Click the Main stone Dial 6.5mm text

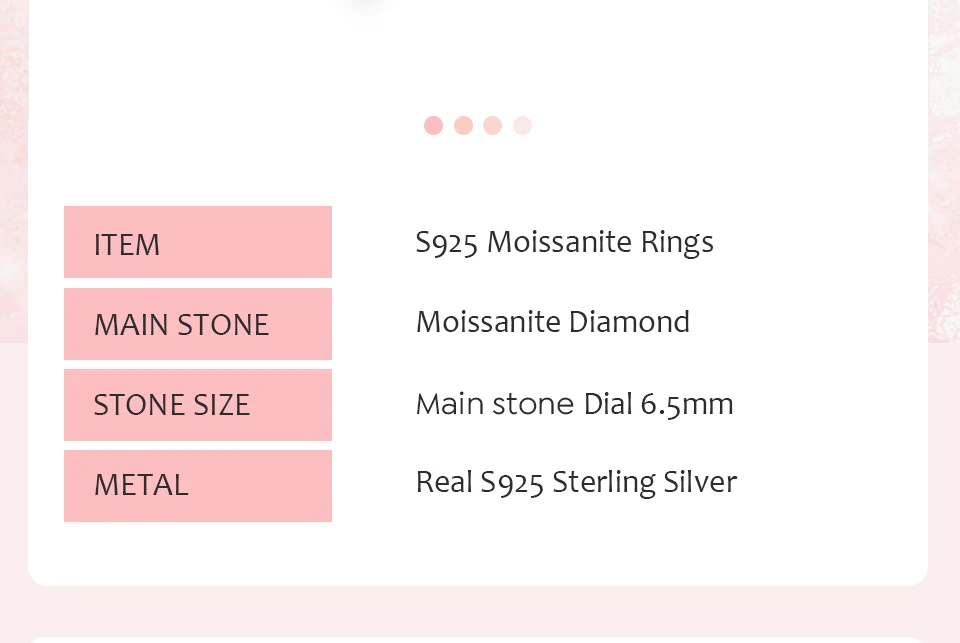tap(574, 404)
